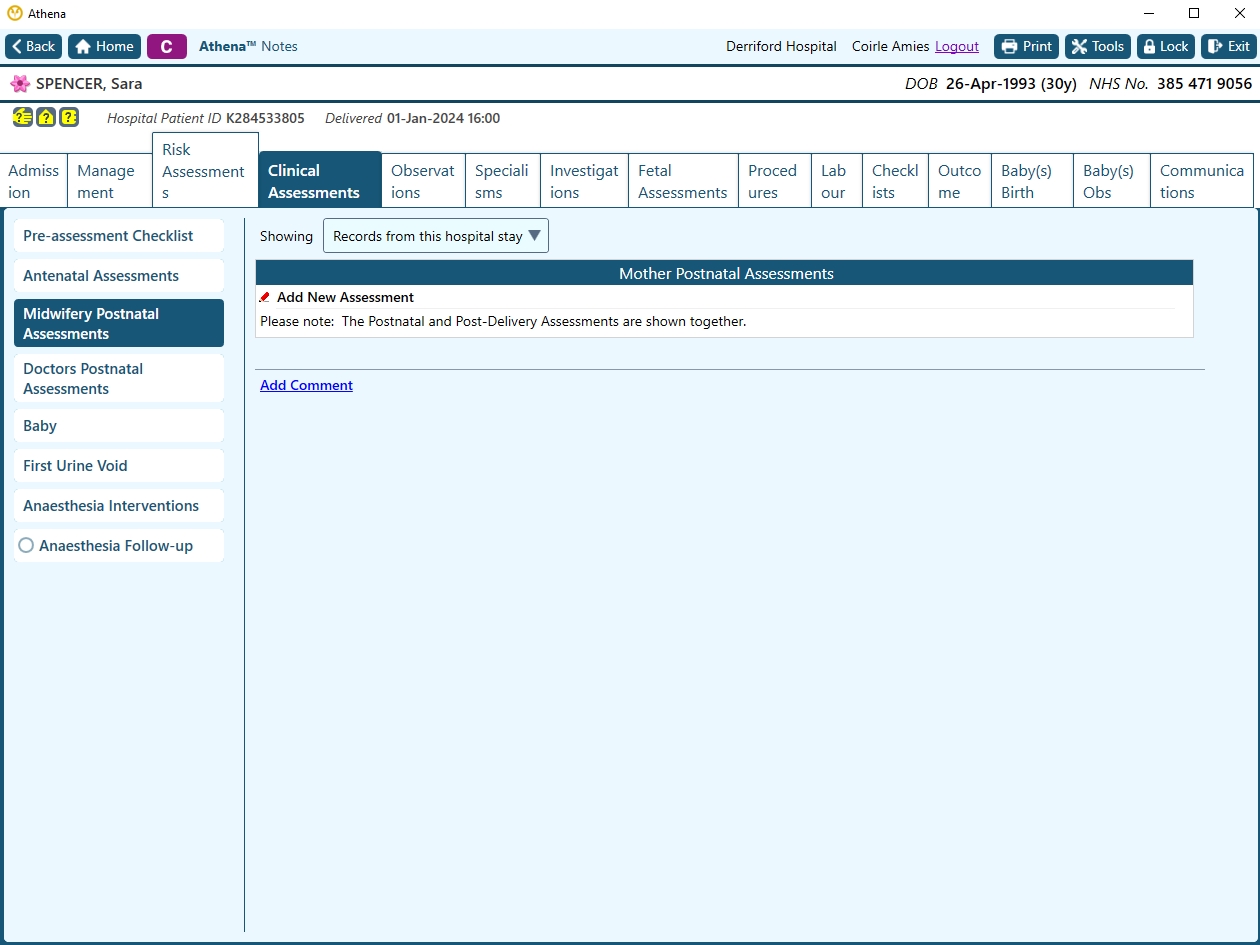
Task: Open the Labour tab
Action: [x=836, y=181]
